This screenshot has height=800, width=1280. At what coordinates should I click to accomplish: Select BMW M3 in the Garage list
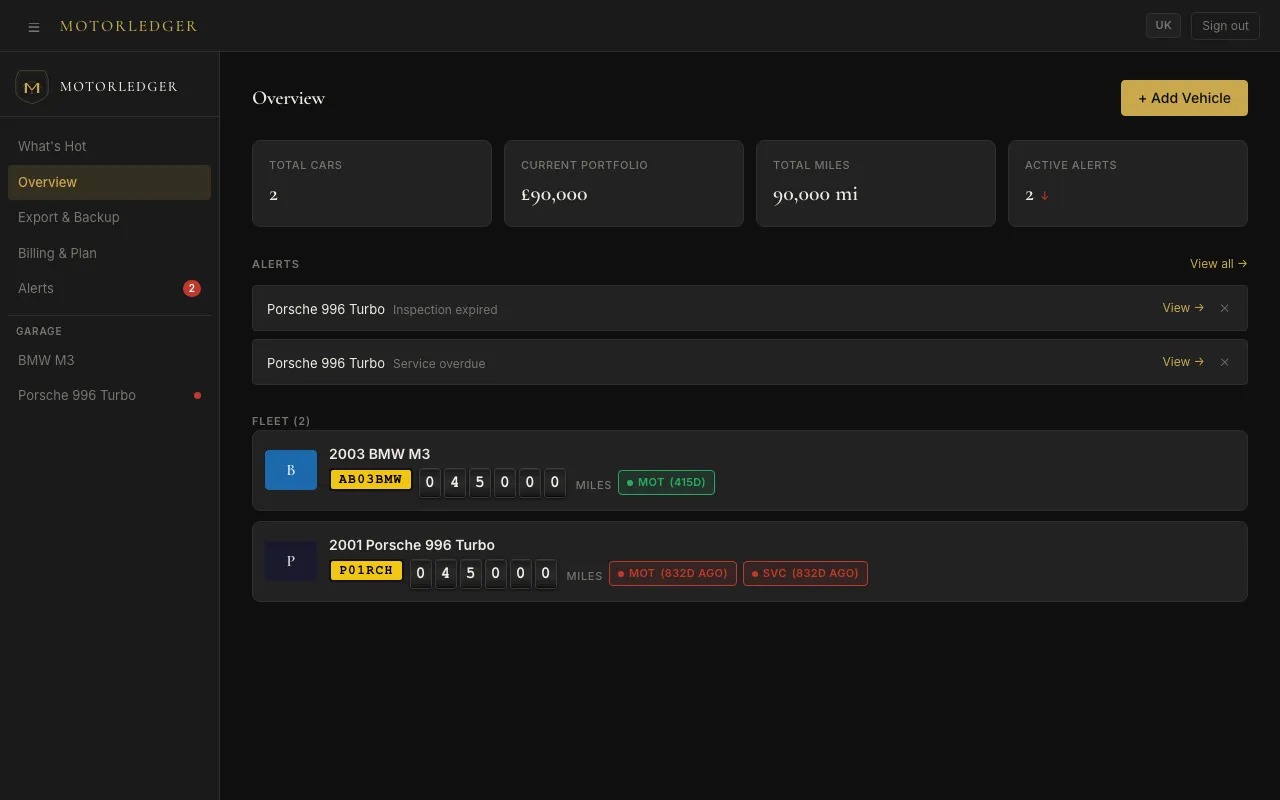[110, 360]
